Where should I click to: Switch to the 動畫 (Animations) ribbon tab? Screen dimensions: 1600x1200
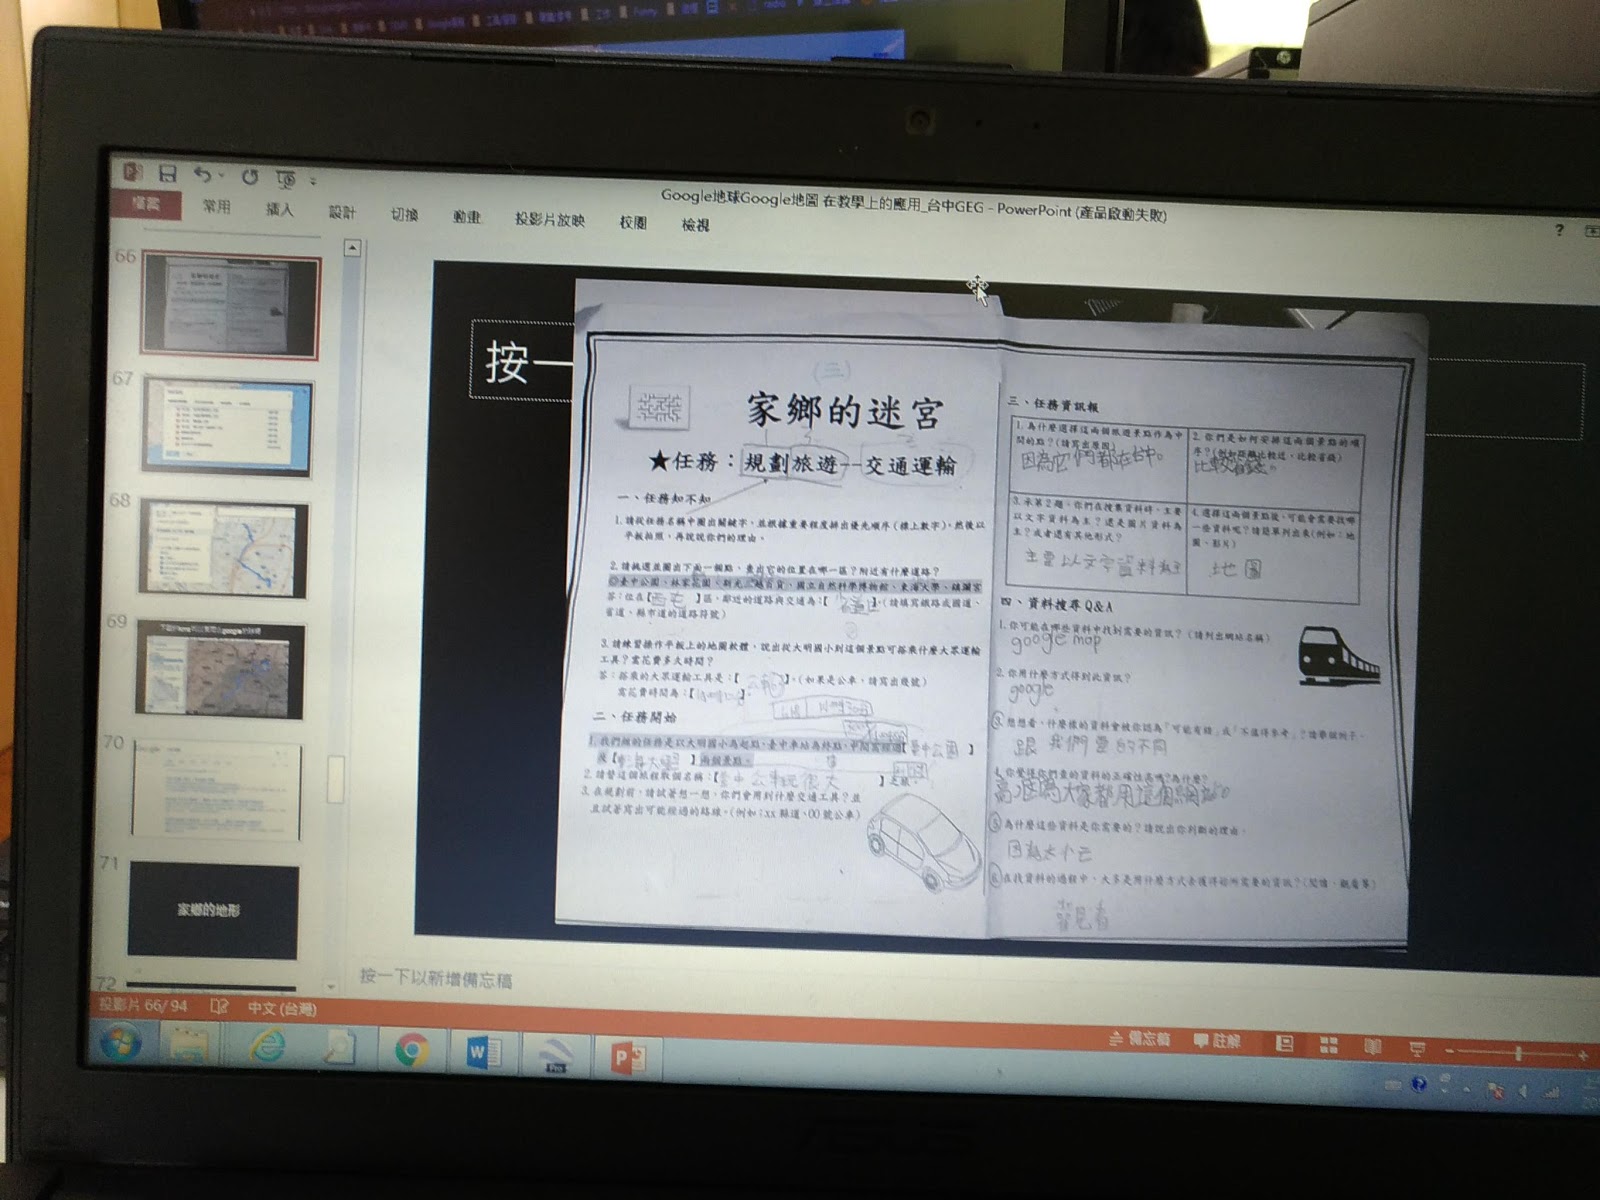tap(467, 217)
